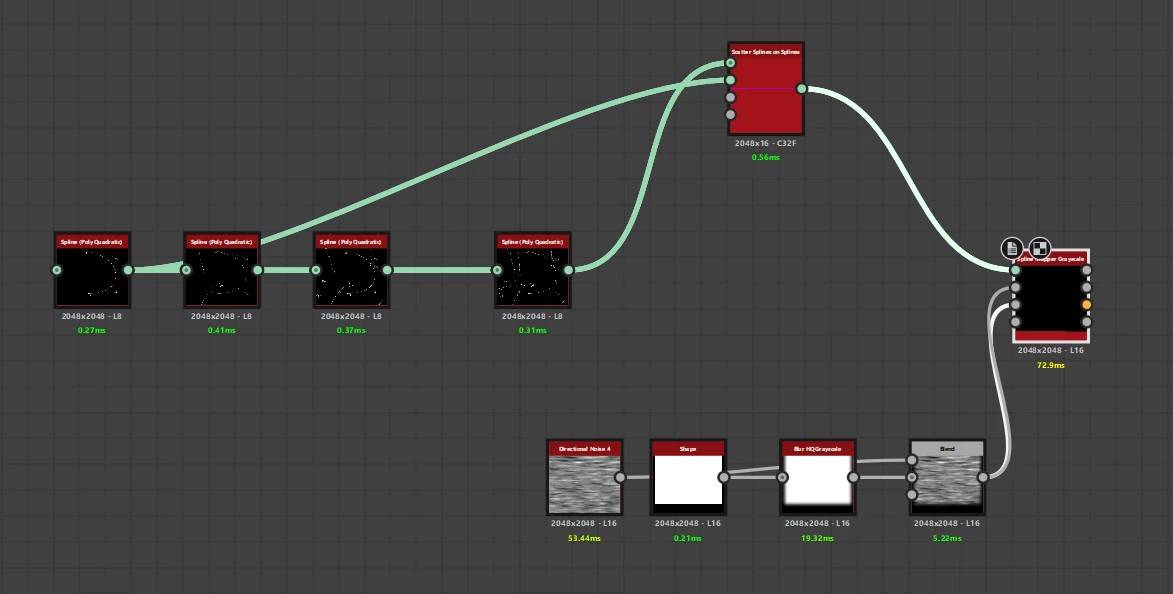Click the output port of the 0.37ms Spline node
The width and height of the screenshot is (1173, 594).
(x=387, y=270)
